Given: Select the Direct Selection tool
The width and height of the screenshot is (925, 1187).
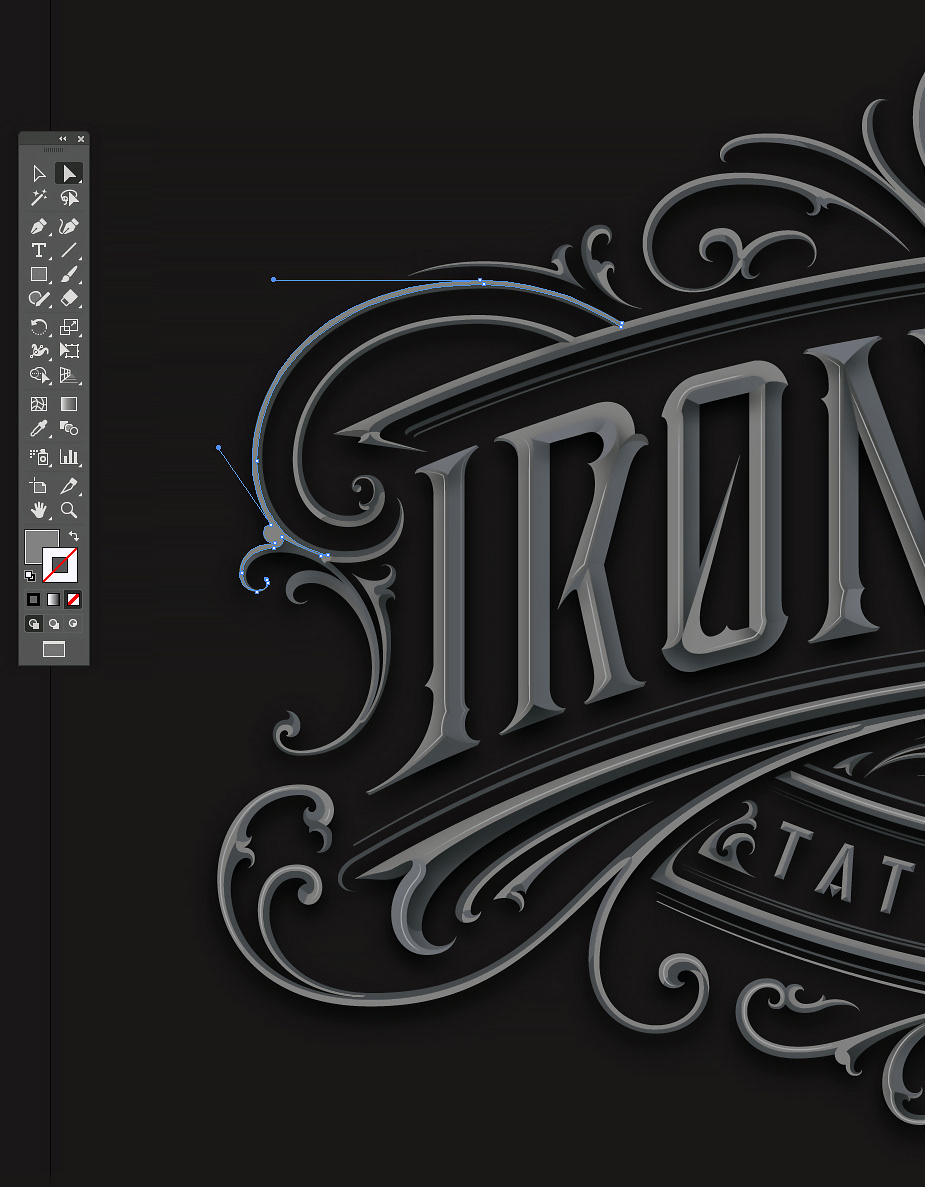Looking at the screenshot, I should coord(69,174).
